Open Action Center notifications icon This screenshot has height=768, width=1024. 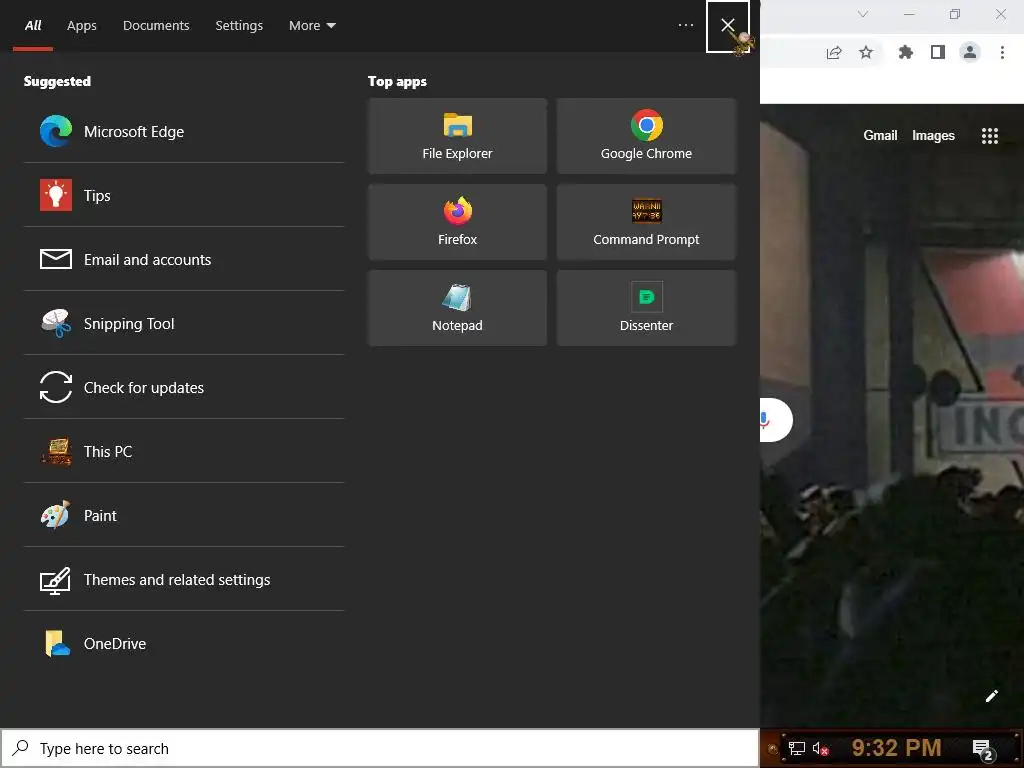pyautogui.click(x=982, y=749)
